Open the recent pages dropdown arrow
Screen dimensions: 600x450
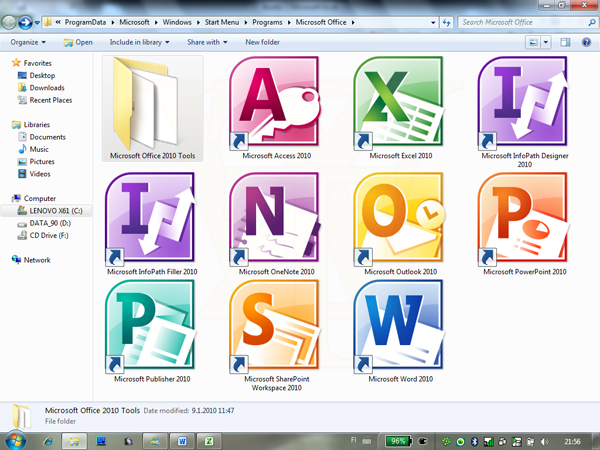[x=37, y=23]
